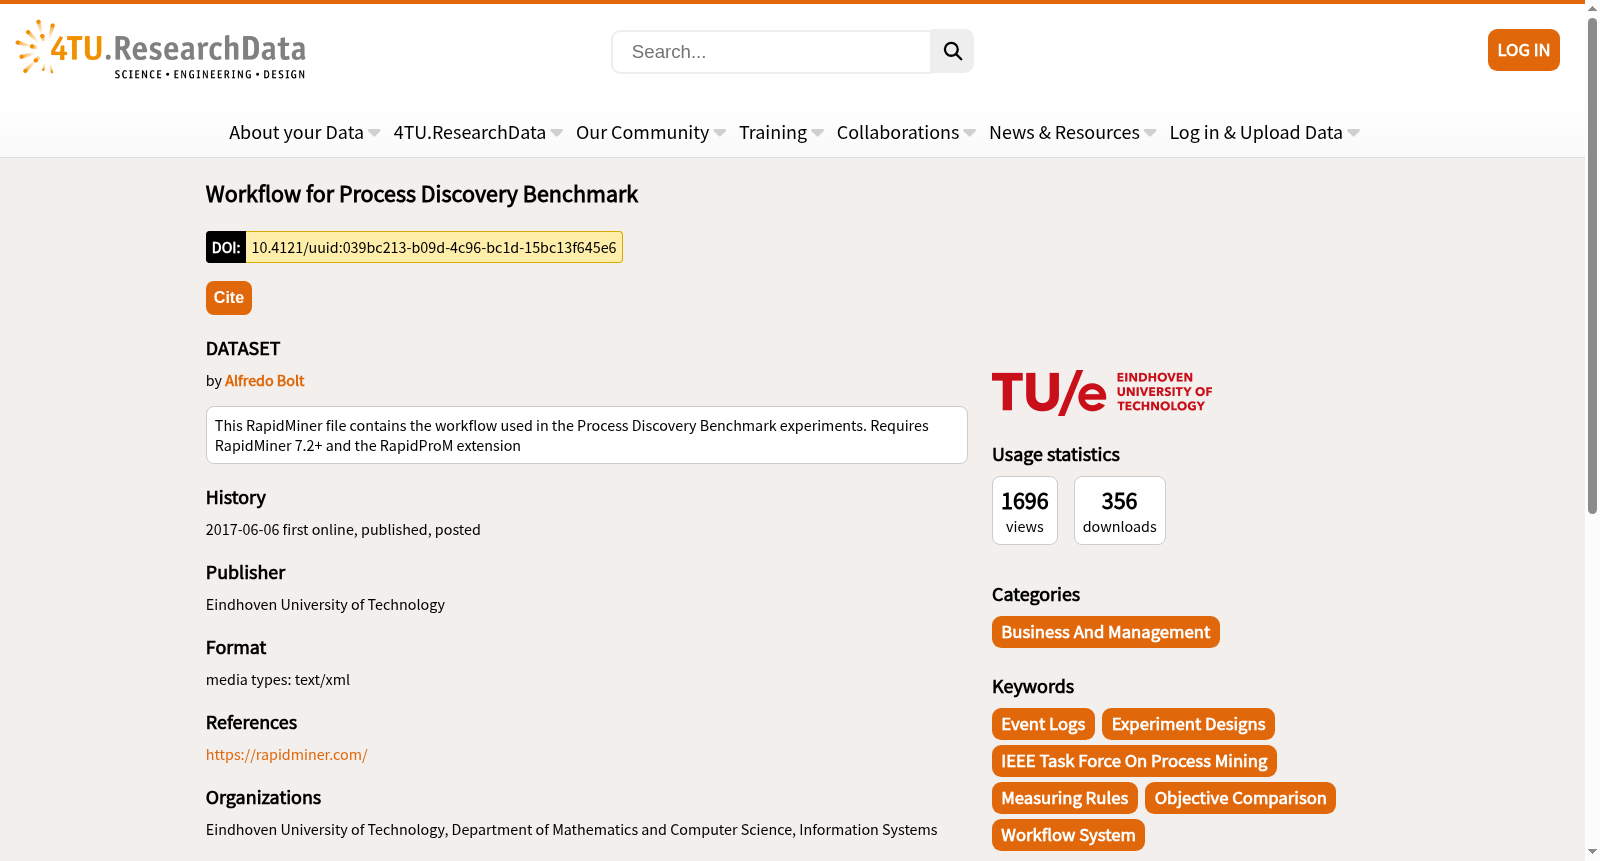This screenshot has width=1600, height=861.
Task: Click the Organizations department text line
Action: tap(572, 830)
